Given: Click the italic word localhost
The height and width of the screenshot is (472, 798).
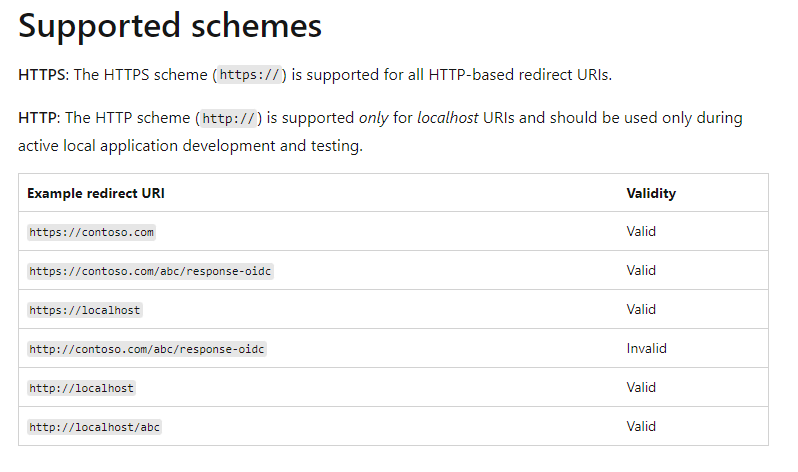Looking at the screenshot, I should (447, 118).
